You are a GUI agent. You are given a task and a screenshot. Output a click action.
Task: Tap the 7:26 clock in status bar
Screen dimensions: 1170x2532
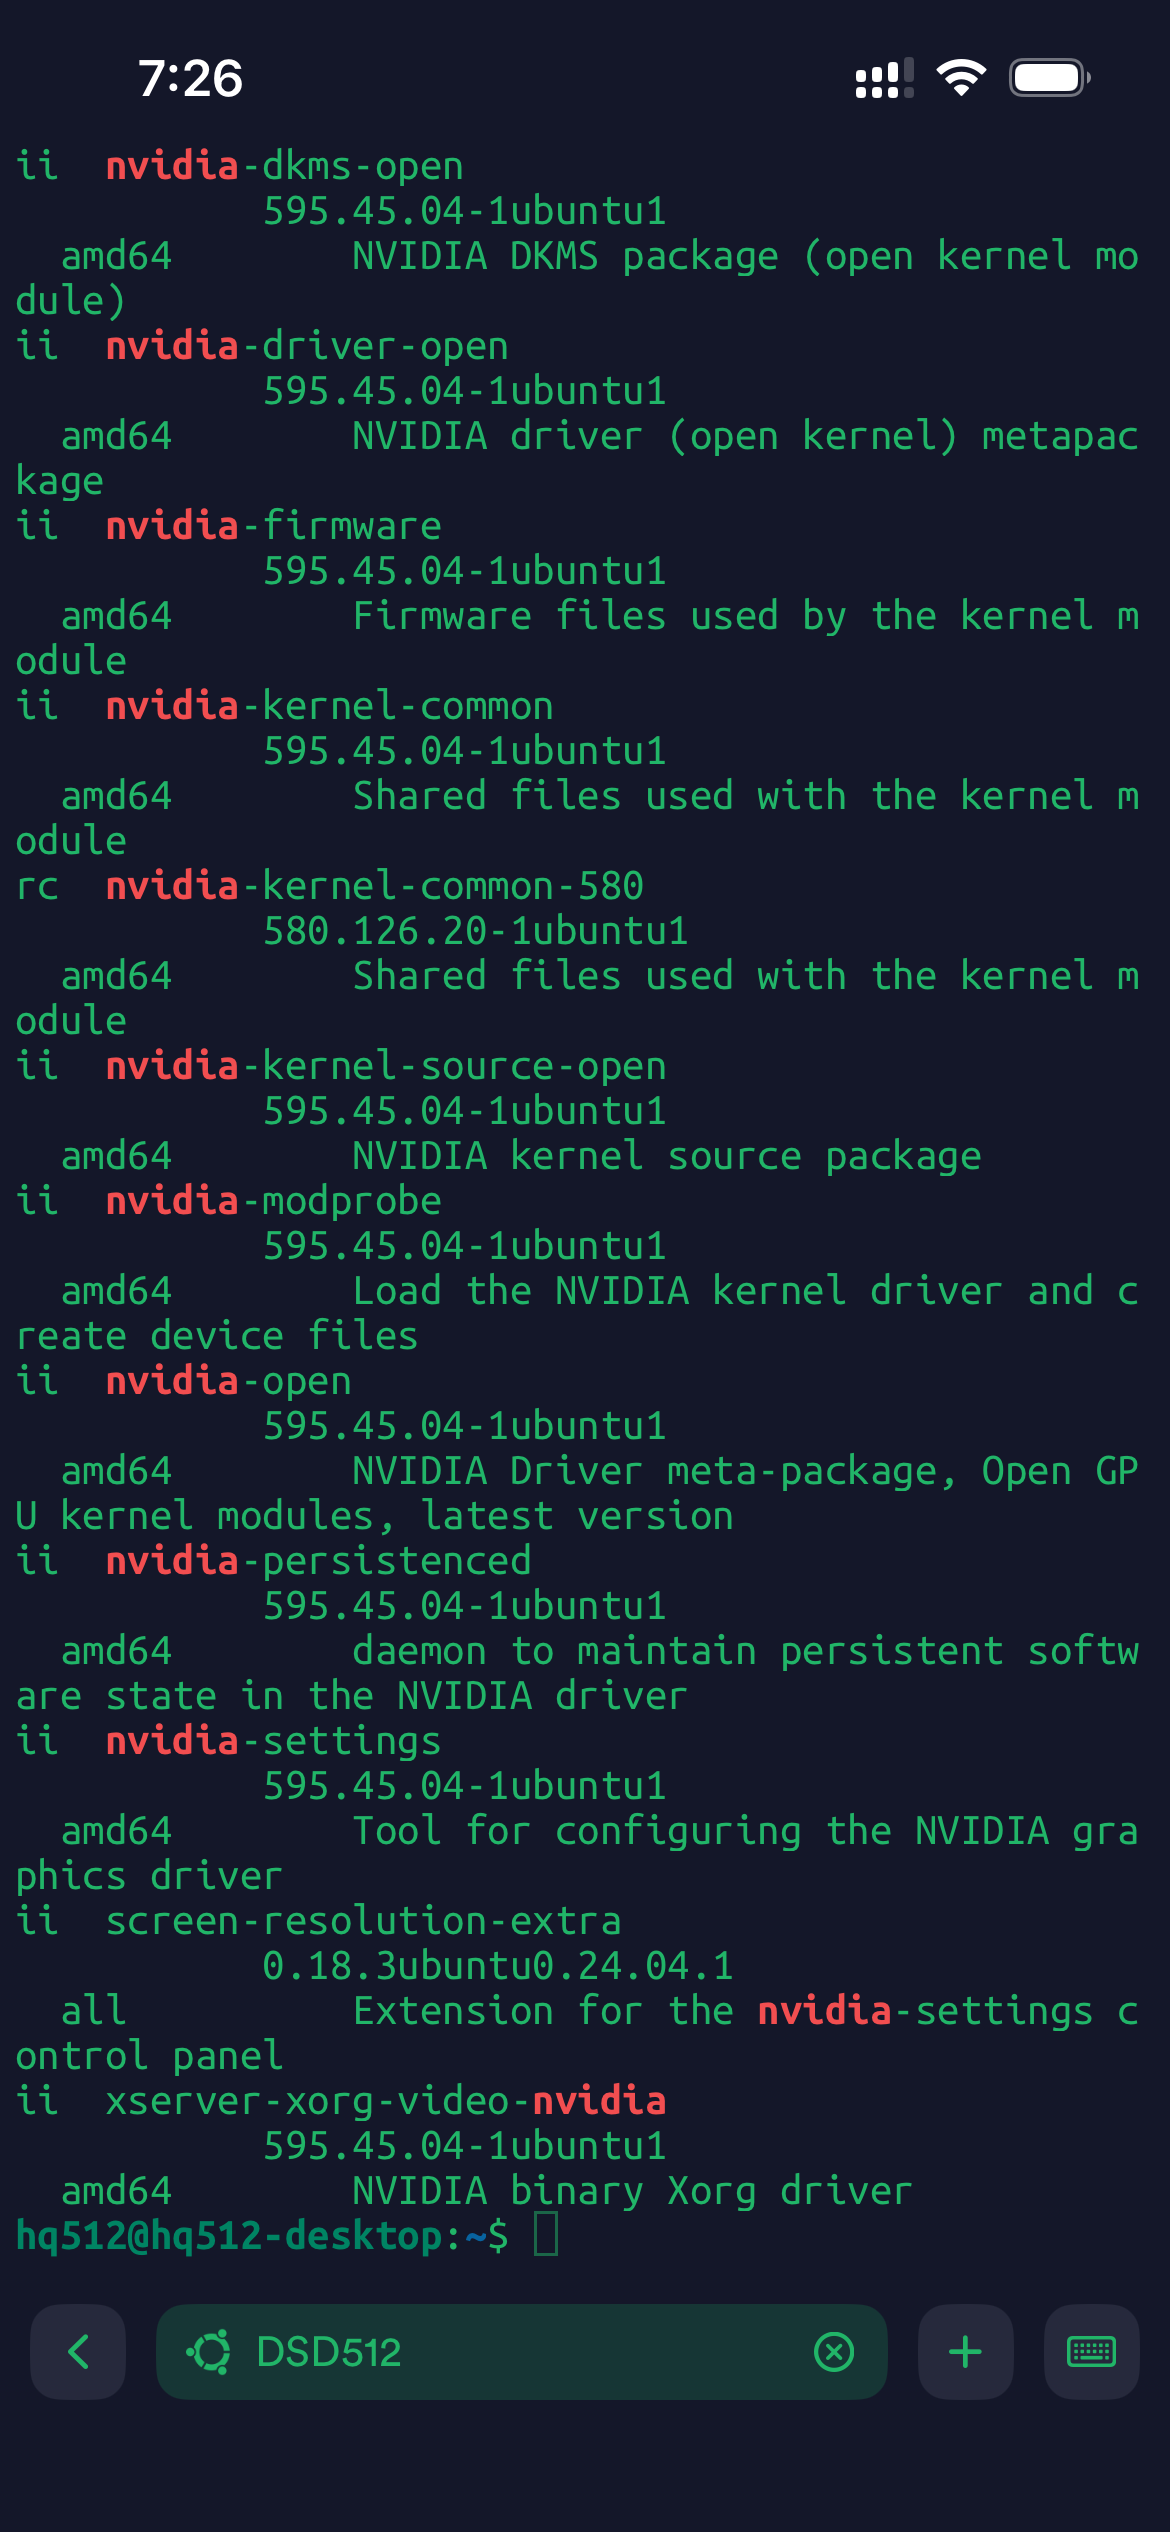[x=190, y=78]
